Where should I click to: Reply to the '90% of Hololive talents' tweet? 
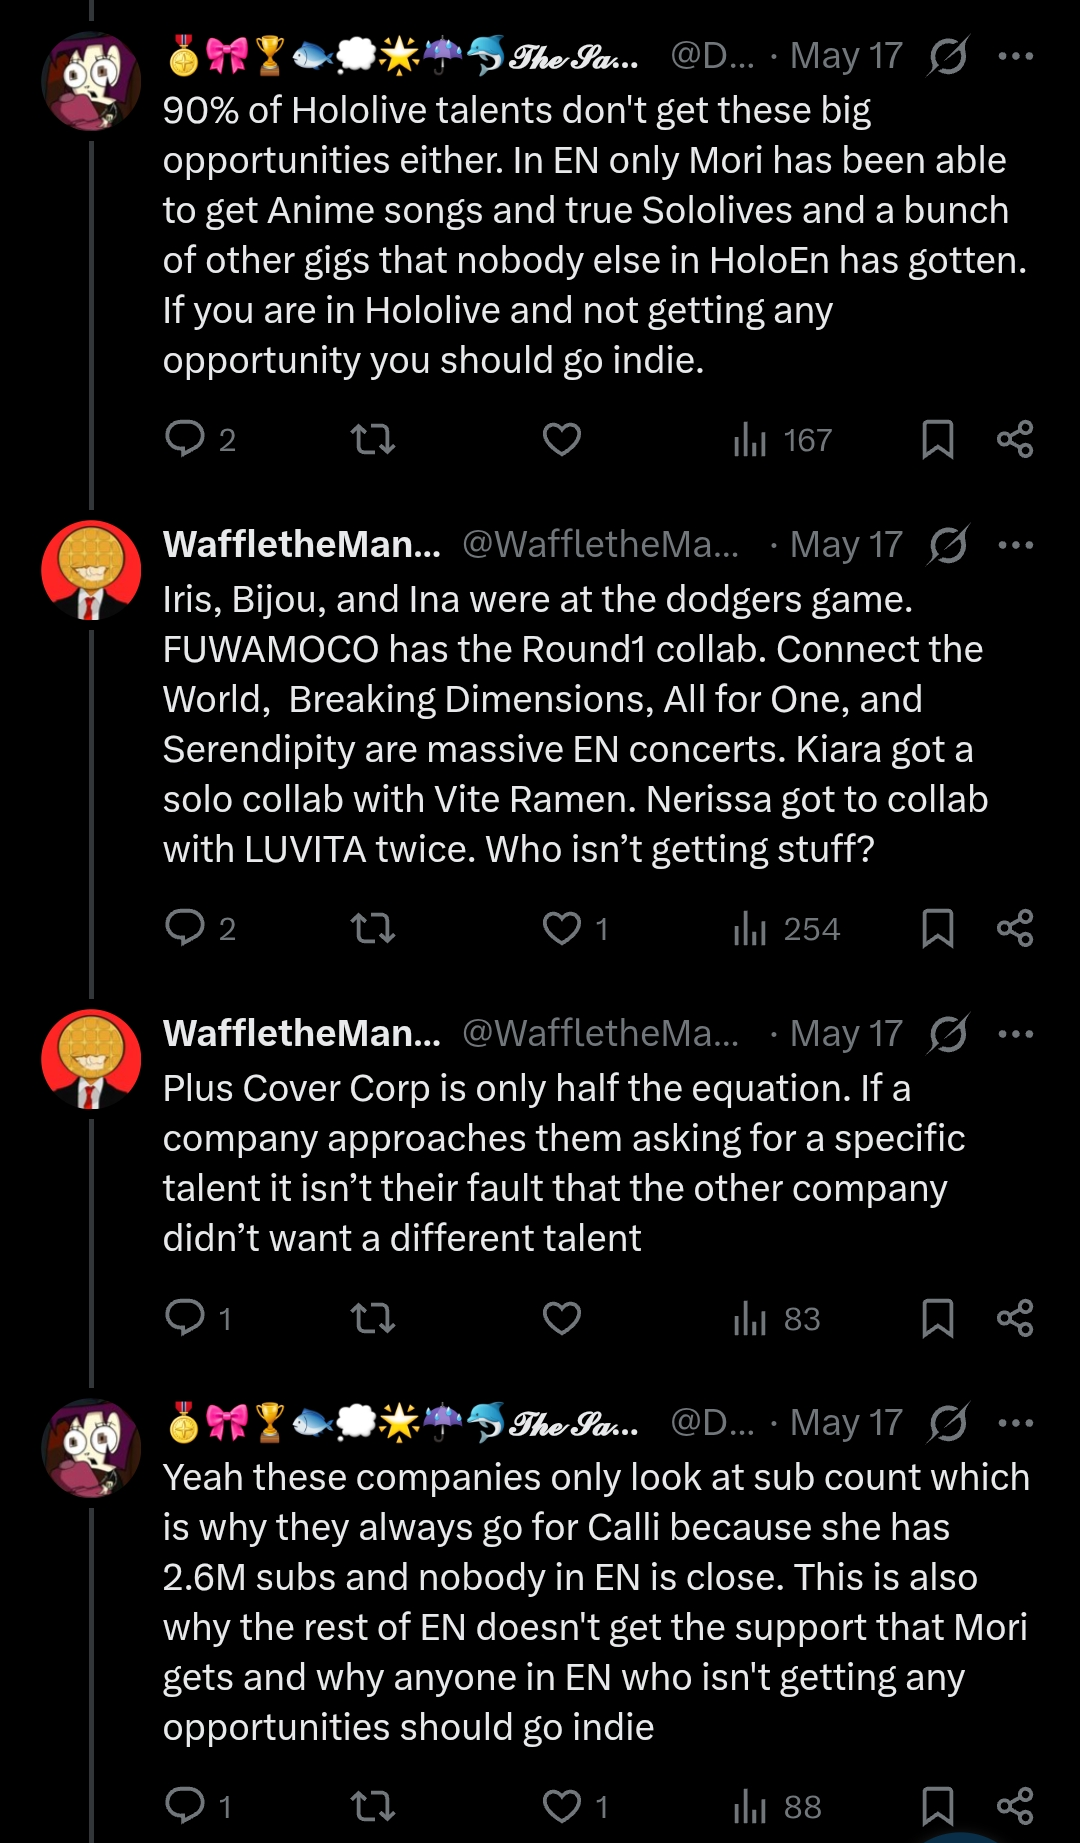(200, 439)
